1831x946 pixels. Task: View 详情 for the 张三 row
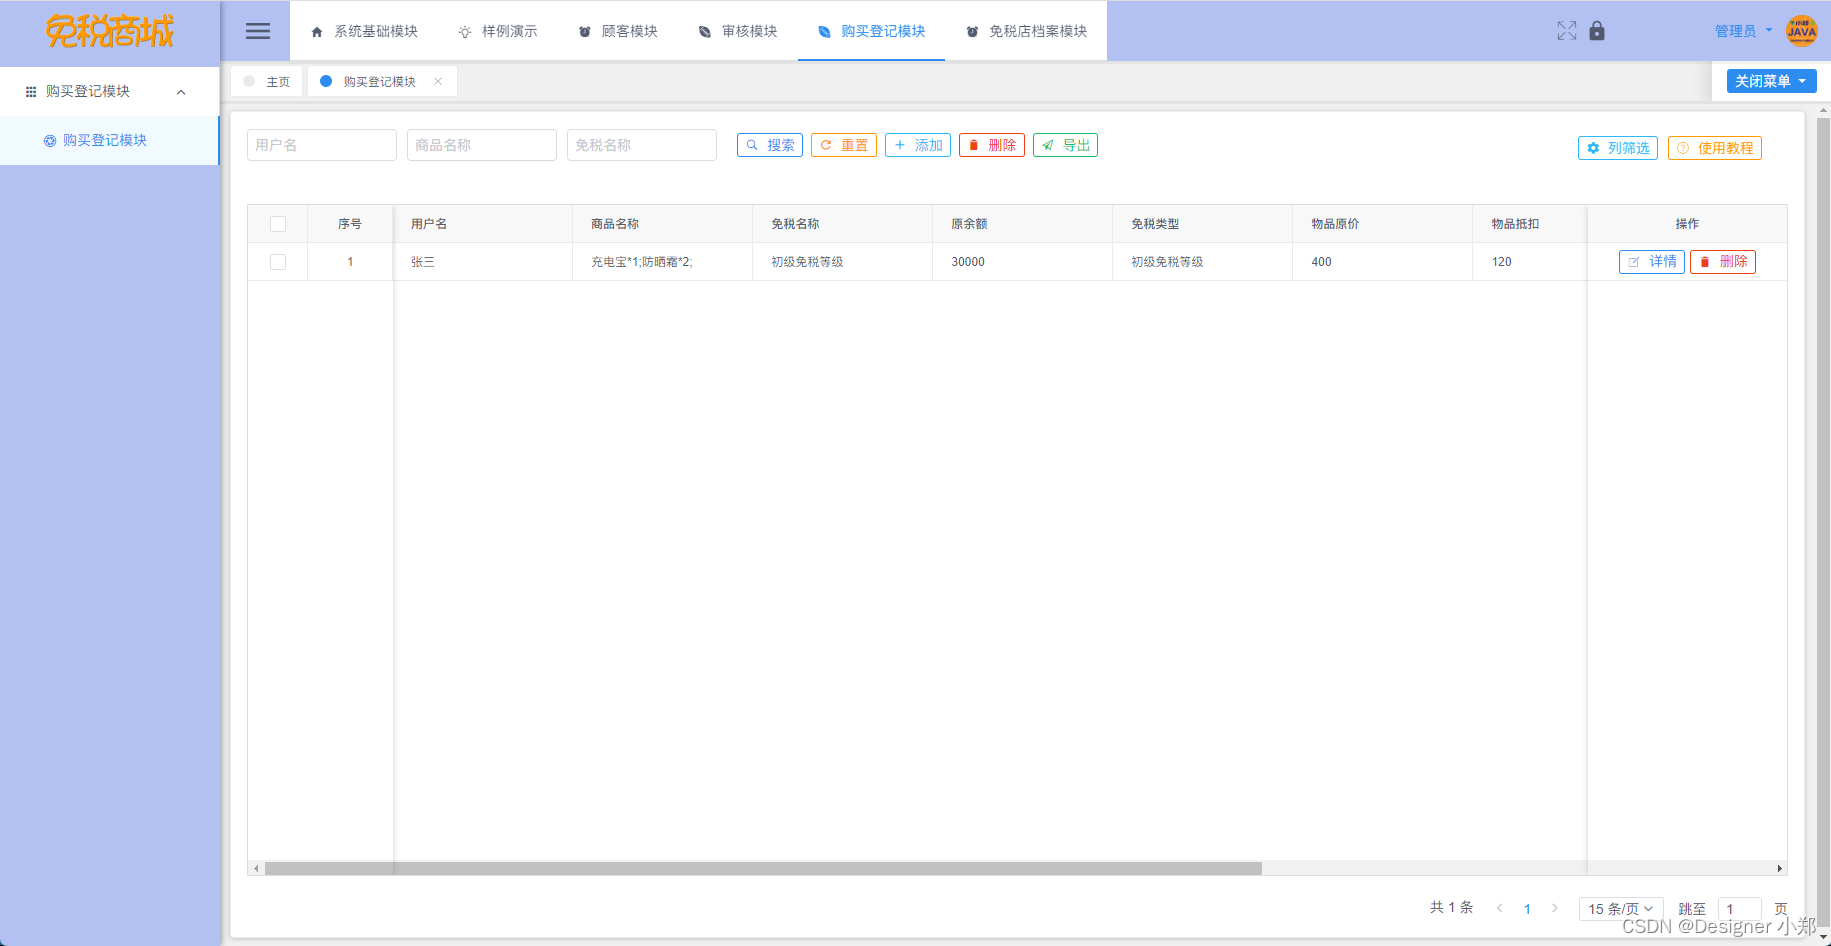pos(1652,262)
